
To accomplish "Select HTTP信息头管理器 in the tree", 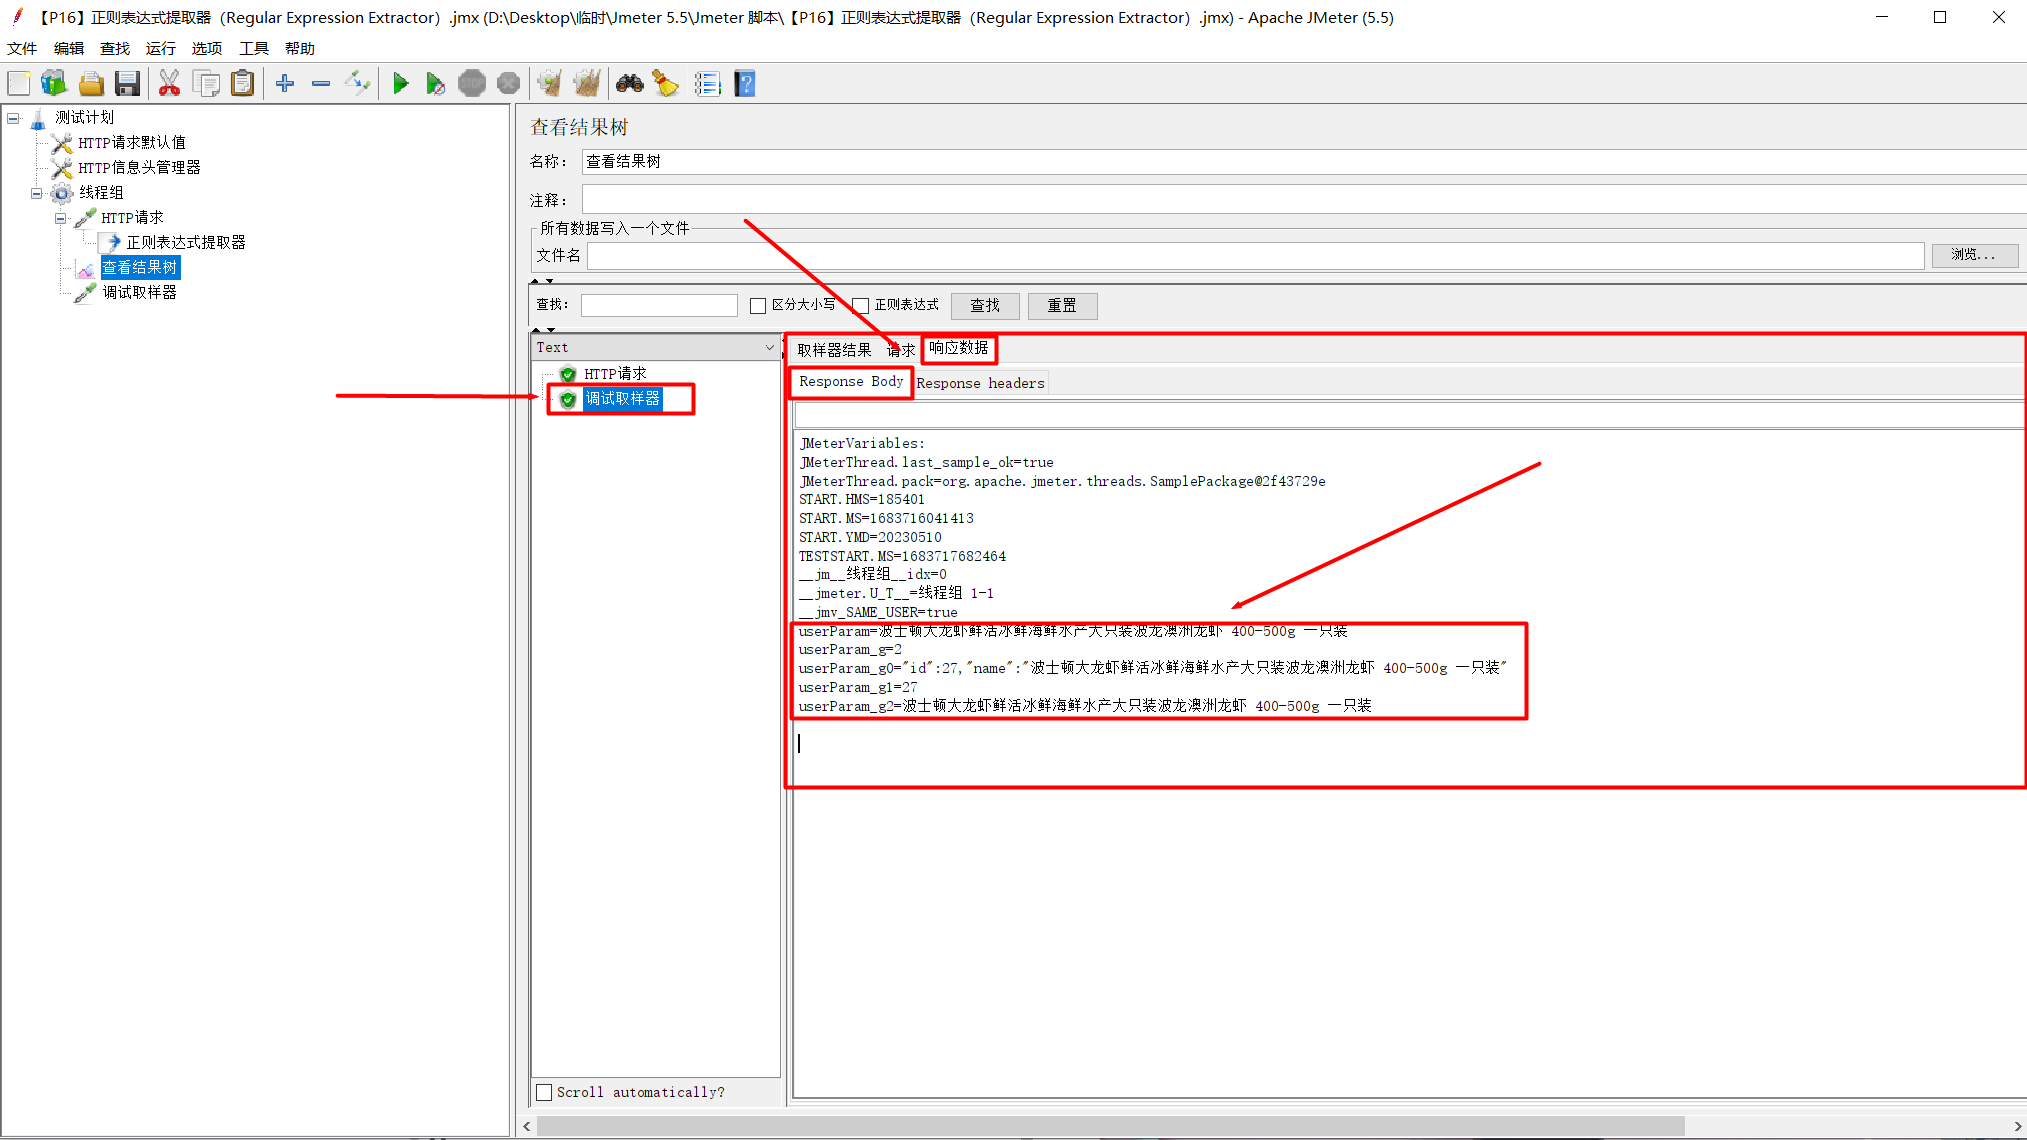I will pyautogui.click(x=139, y=168).
